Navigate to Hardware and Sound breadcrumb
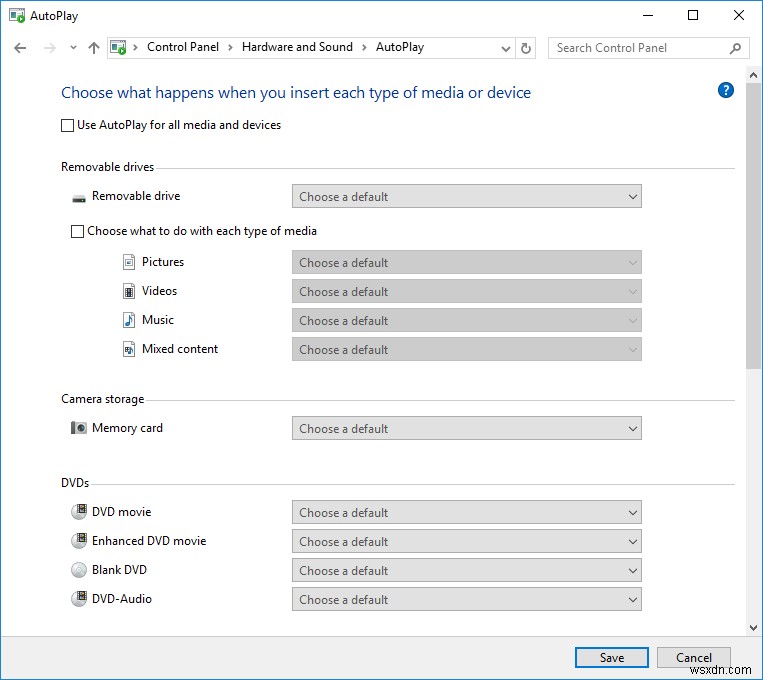 tap(297, 47)
